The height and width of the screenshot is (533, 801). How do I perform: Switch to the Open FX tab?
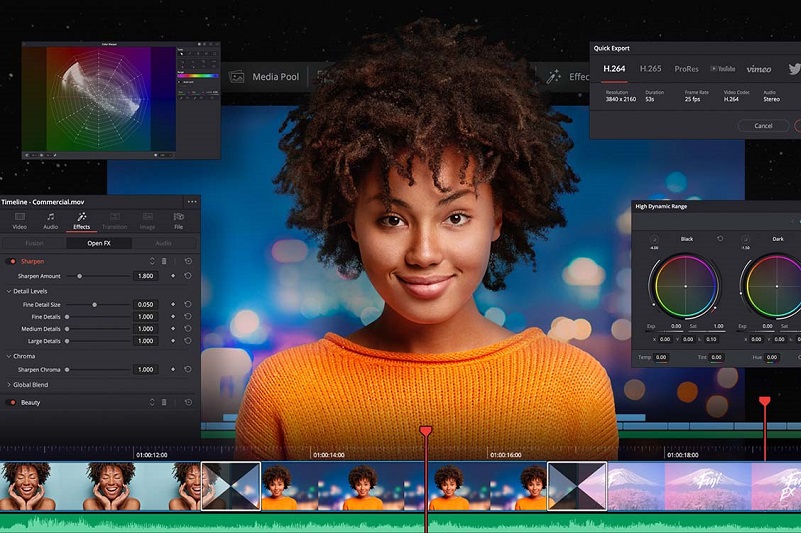tap(98, 243)
